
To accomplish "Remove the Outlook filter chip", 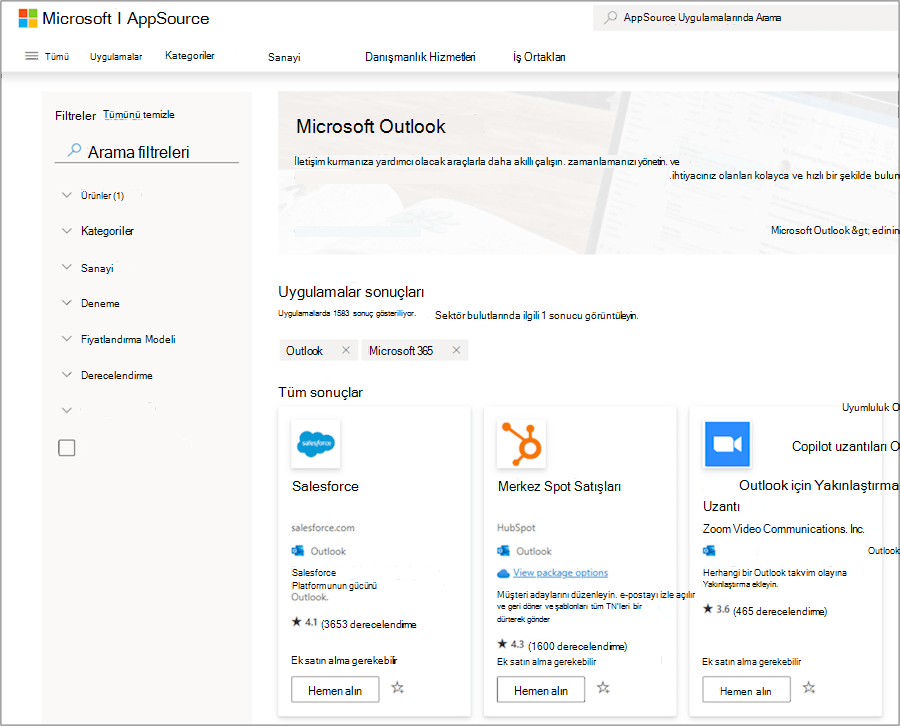I will (346, 350).
